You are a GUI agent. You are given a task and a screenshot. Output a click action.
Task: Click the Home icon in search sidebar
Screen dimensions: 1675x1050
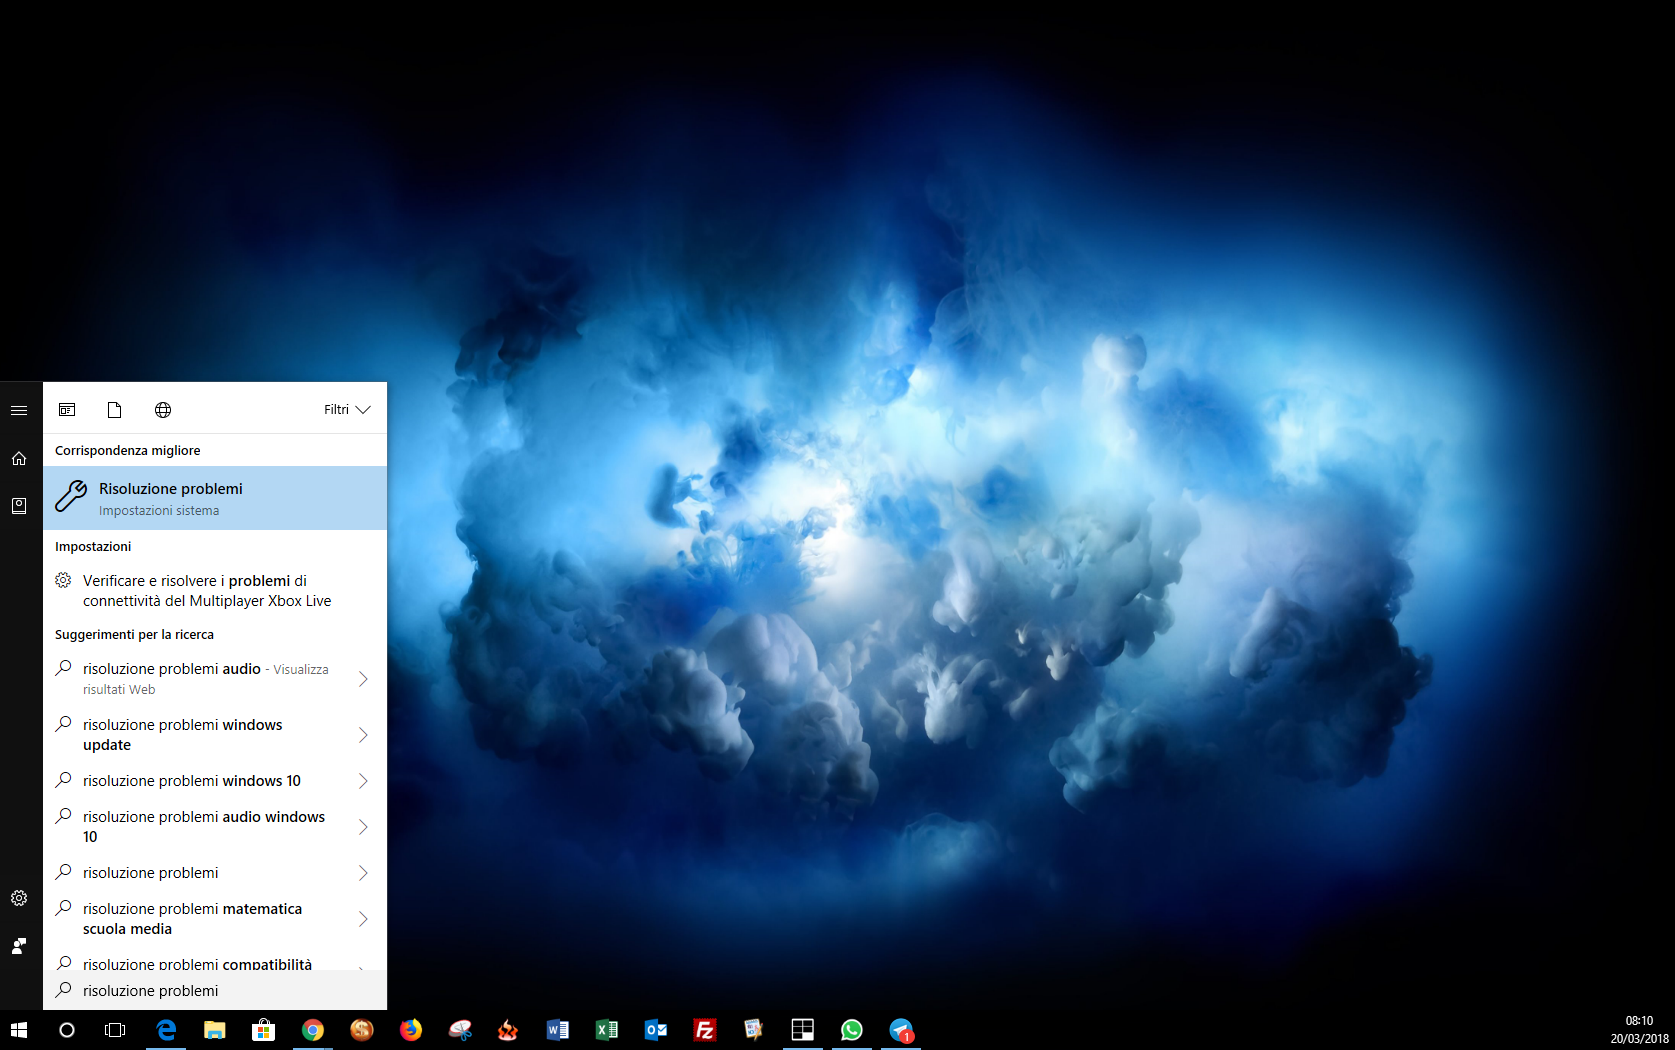point(19,458)
